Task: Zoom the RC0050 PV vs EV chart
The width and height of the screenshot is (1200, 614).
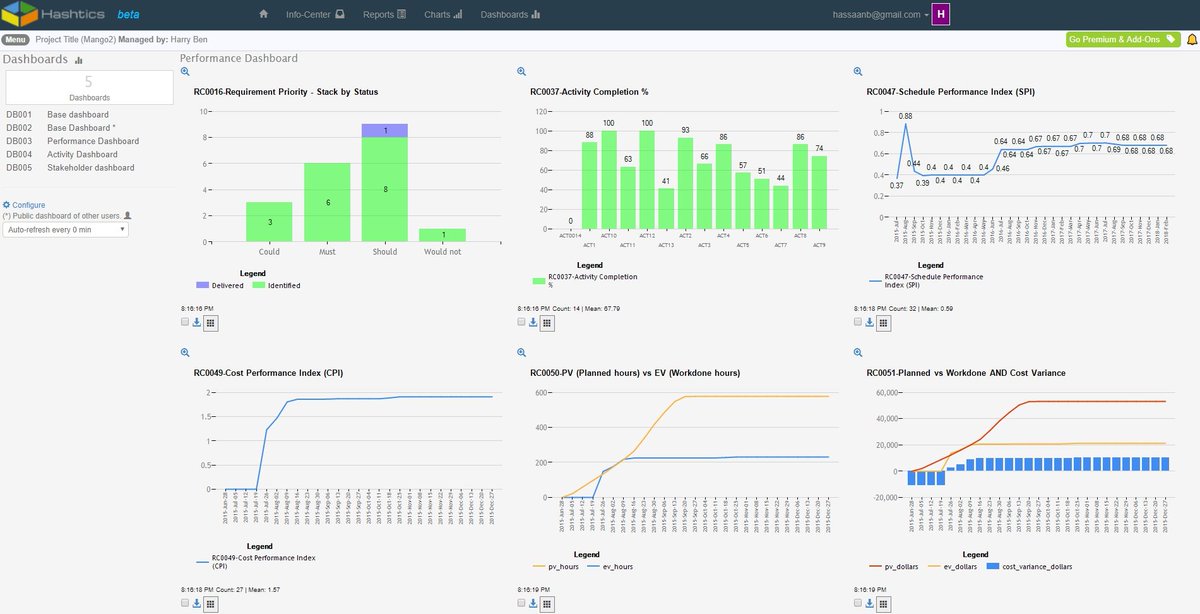Action: (521, 352)
